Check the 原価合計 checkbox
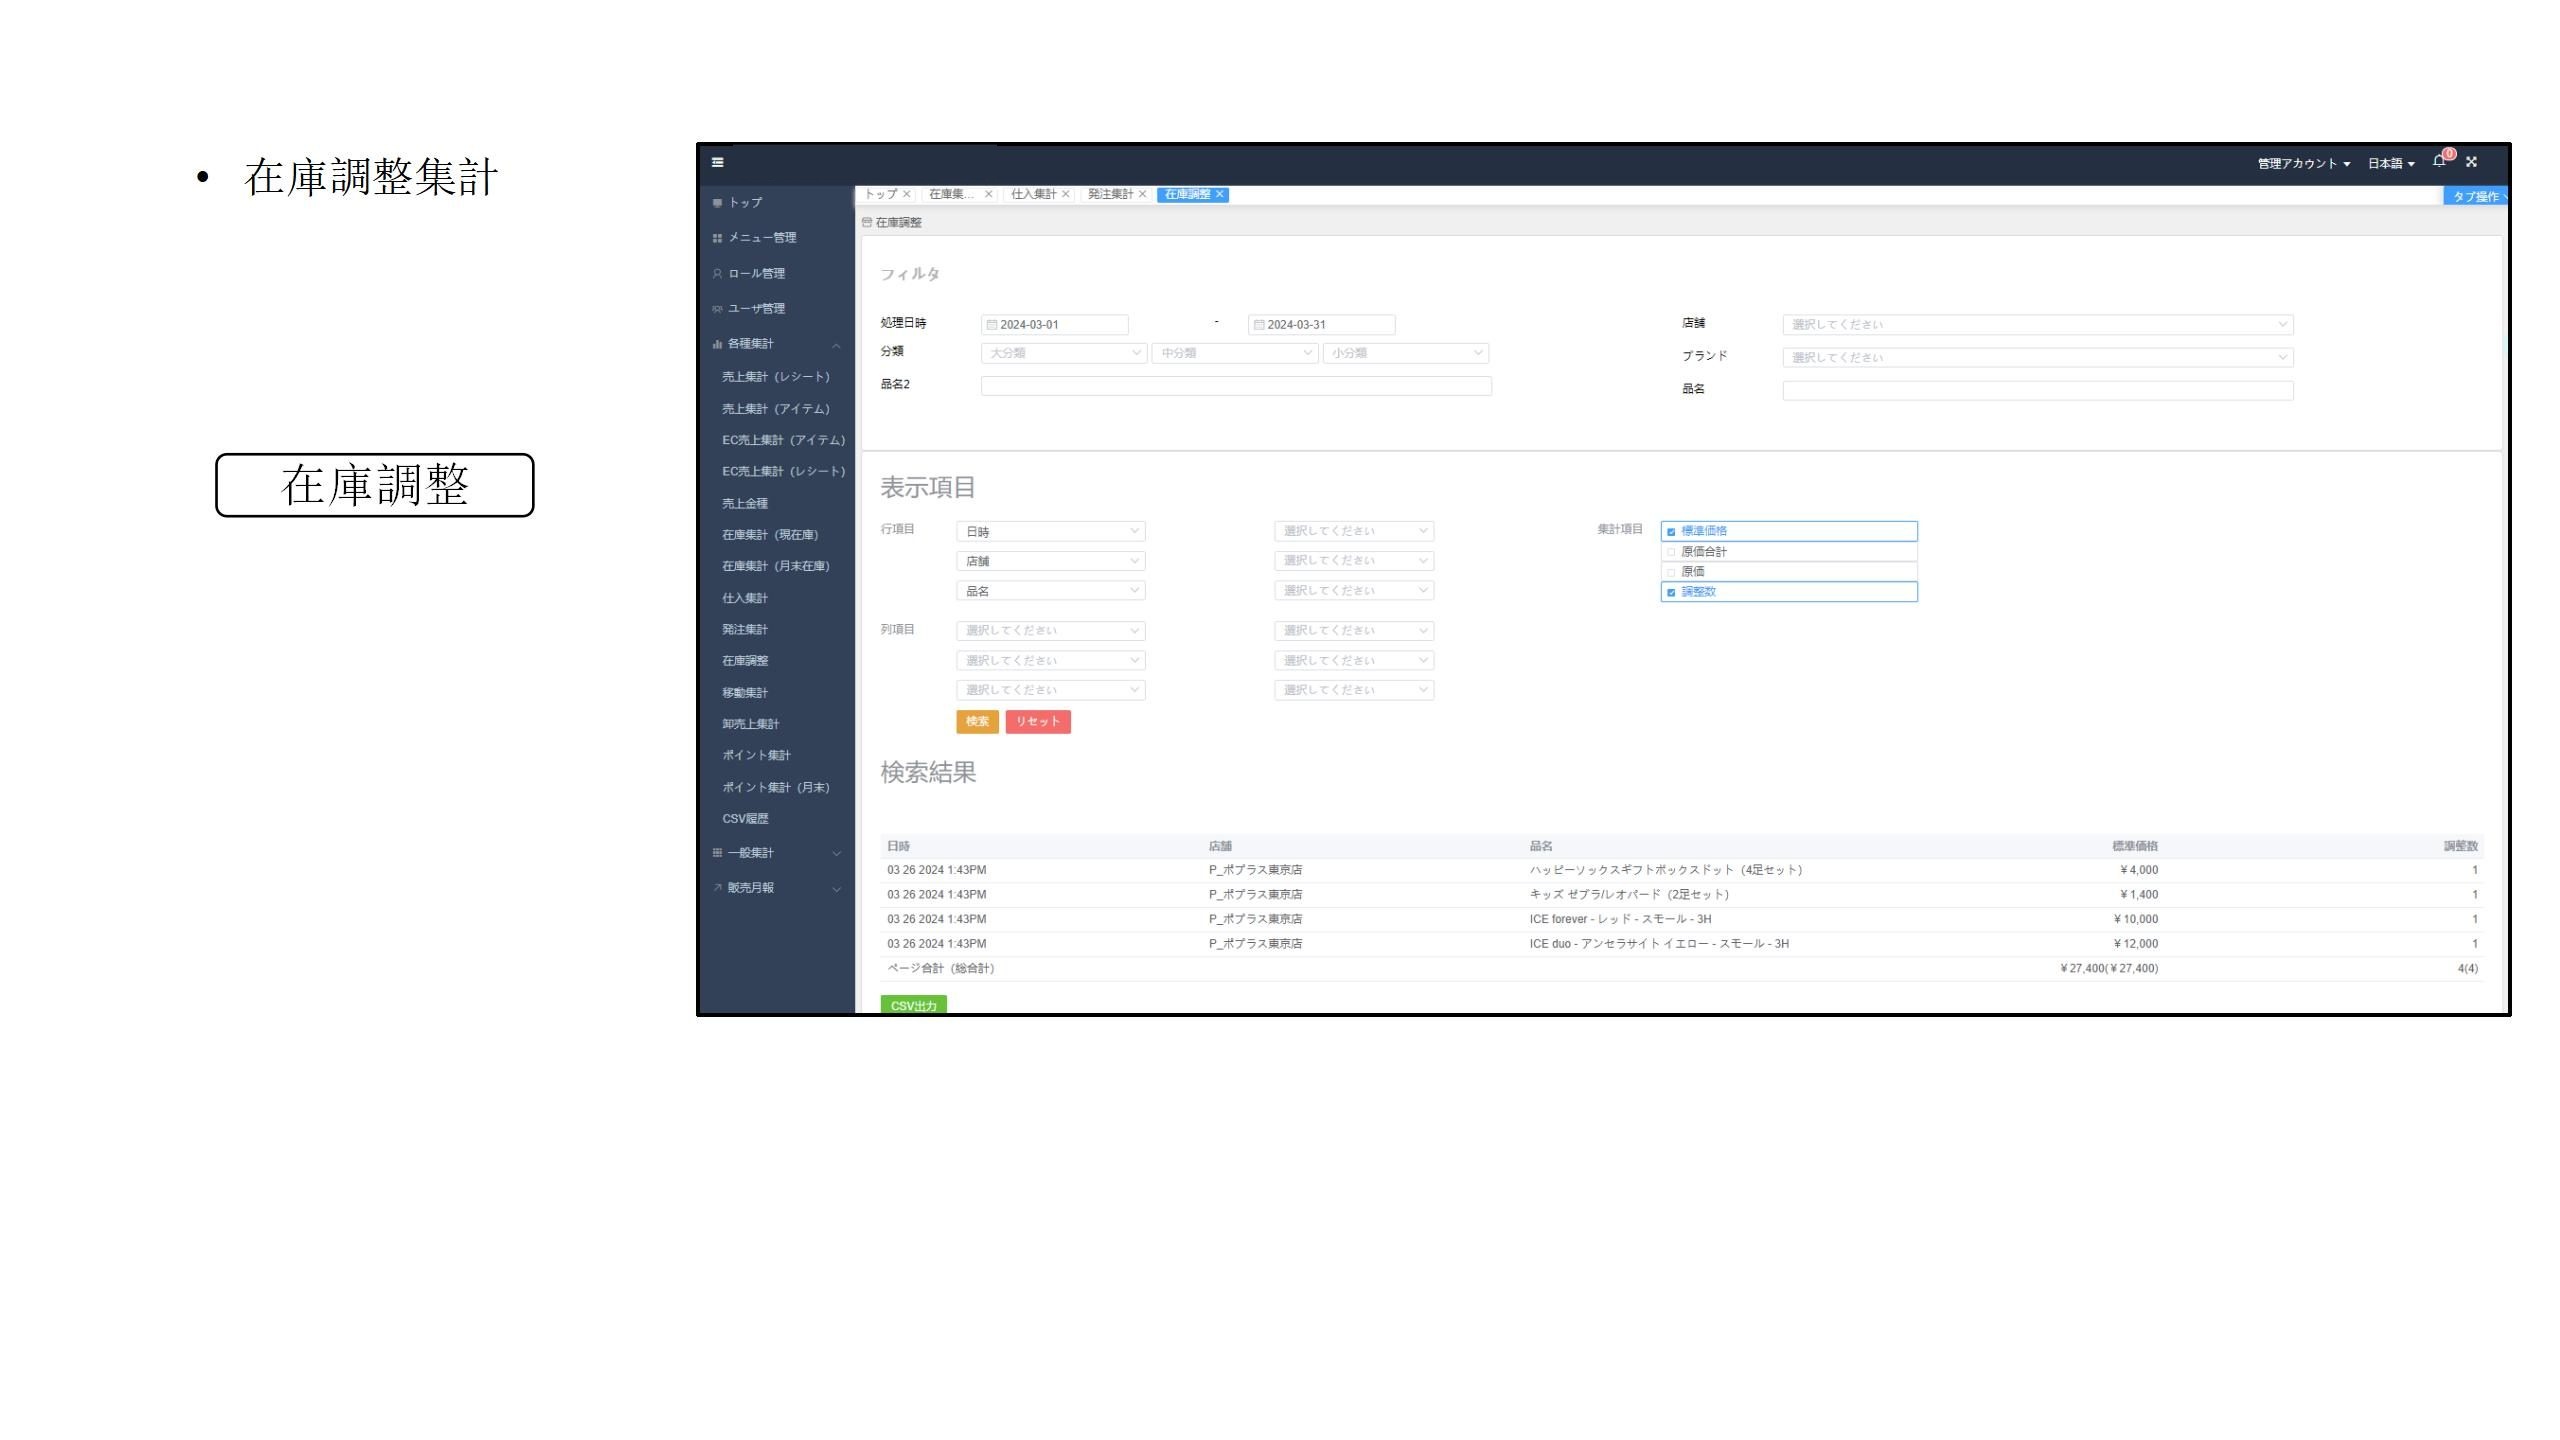This screenshot has width=2560, height=1440. [x=1671, y=552]
